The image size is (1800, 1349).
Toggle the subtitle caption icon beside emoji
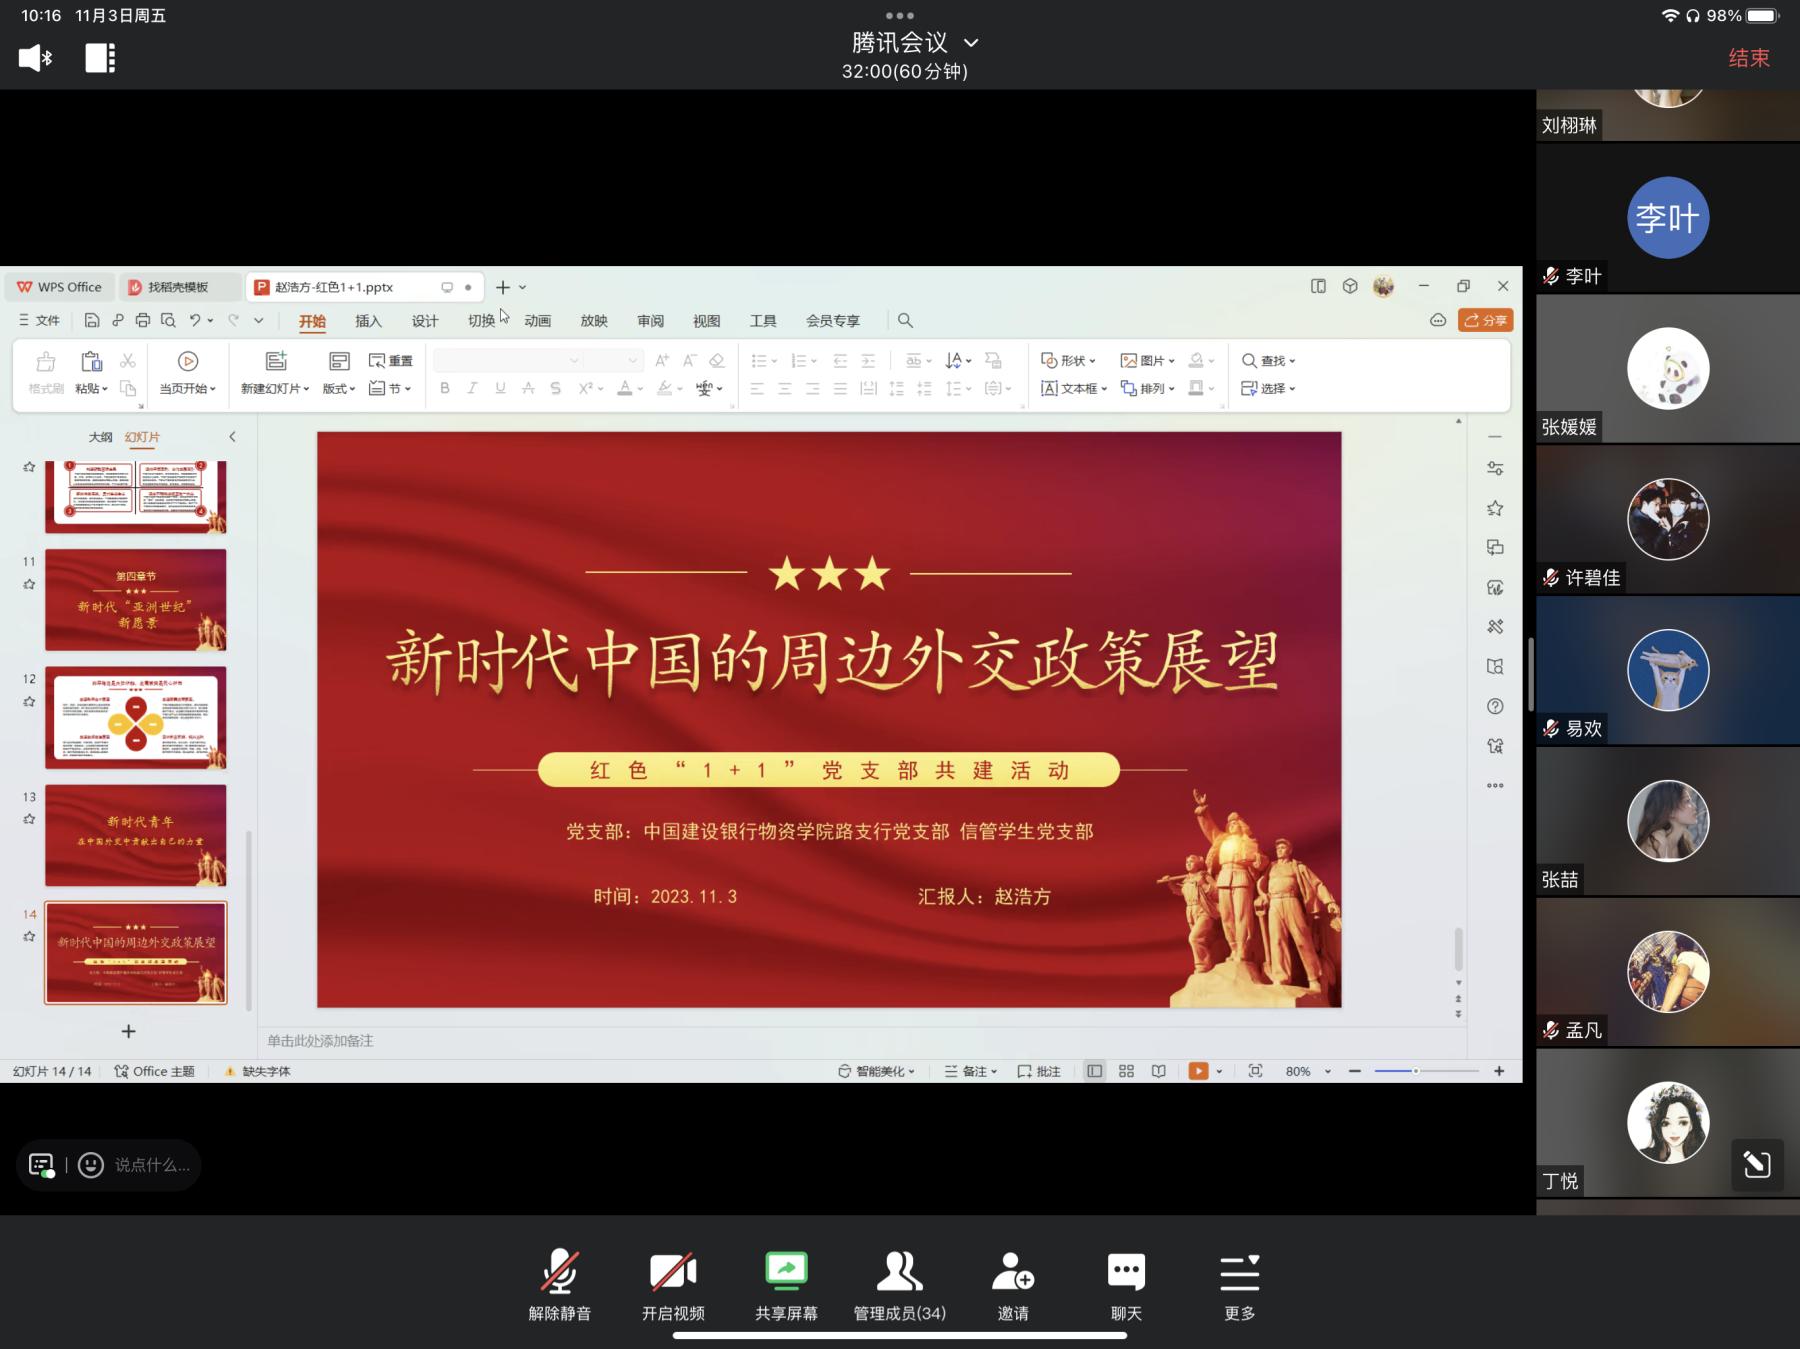42,1165
